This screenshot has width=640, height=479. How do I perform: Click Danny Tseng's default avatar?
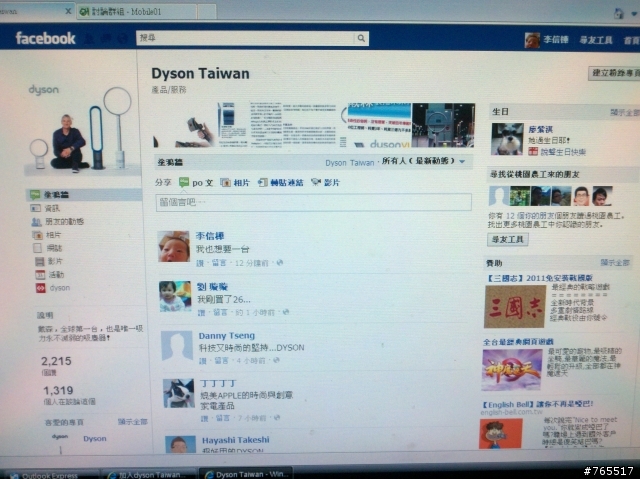(177, 346)
